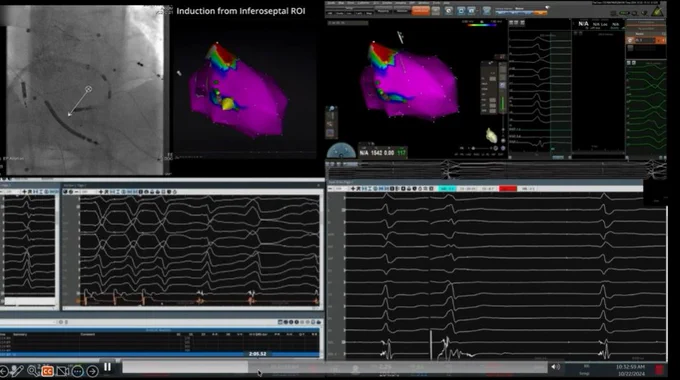Viewport: 680px width, 380px height.
Task: Open the more options ellipsis button
Action: coord(78,371)
